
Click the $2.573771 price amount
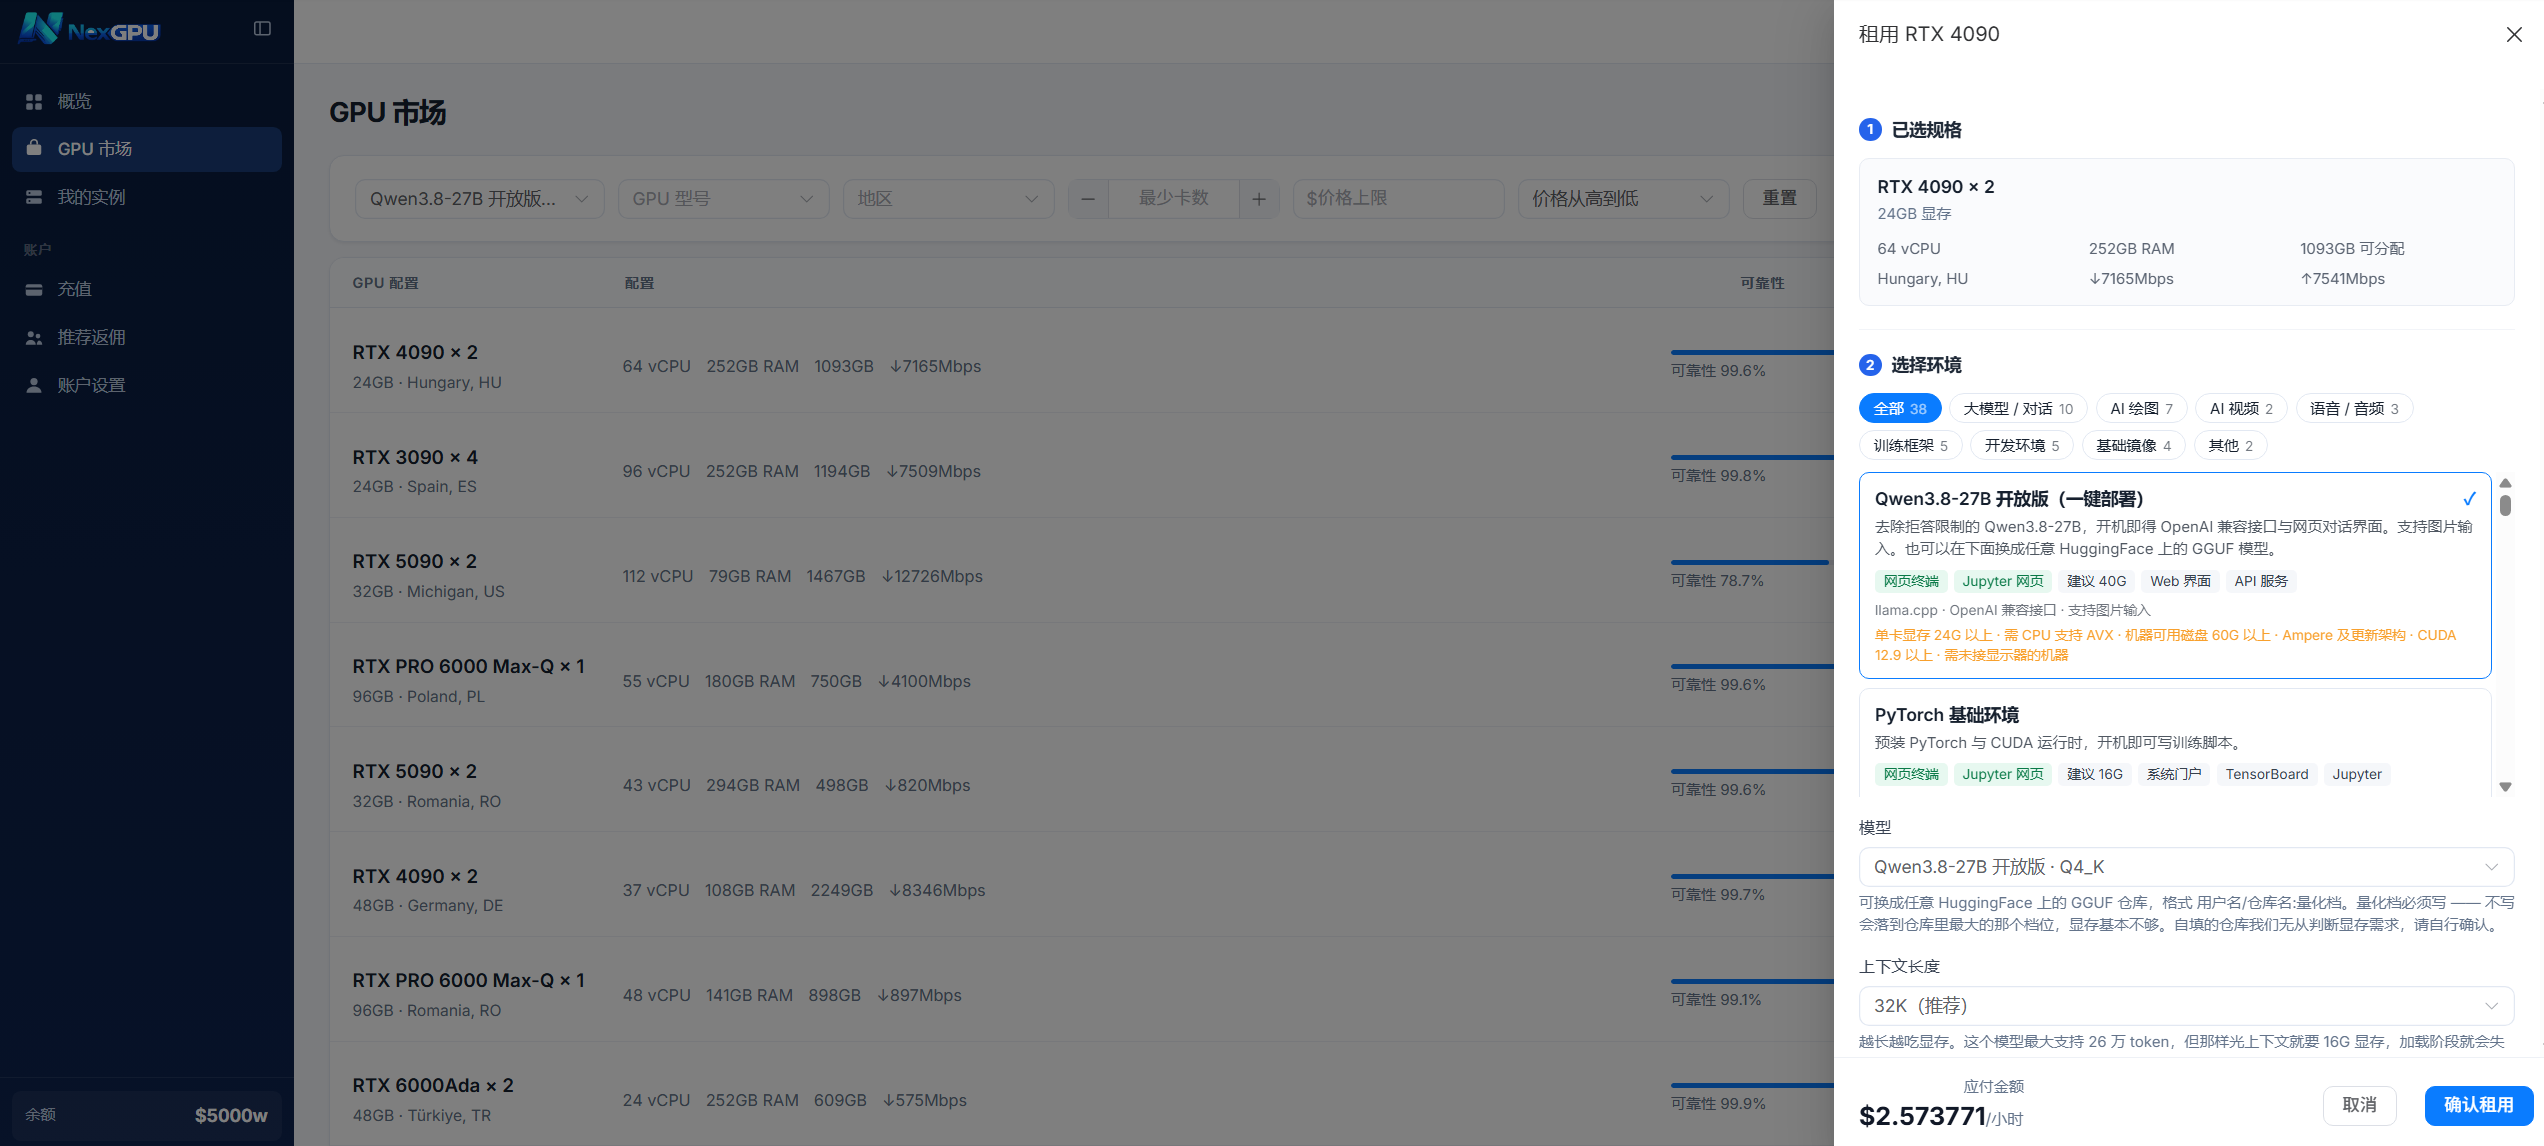click(x=1922, y=1116)
